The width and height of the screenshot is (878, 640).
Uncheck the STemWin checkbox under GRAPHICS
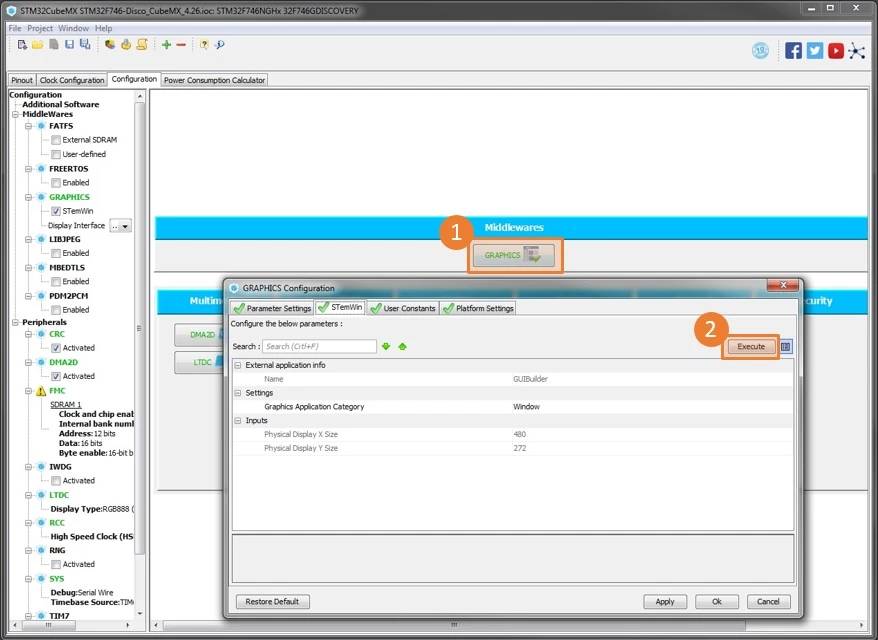pos(56,211)
